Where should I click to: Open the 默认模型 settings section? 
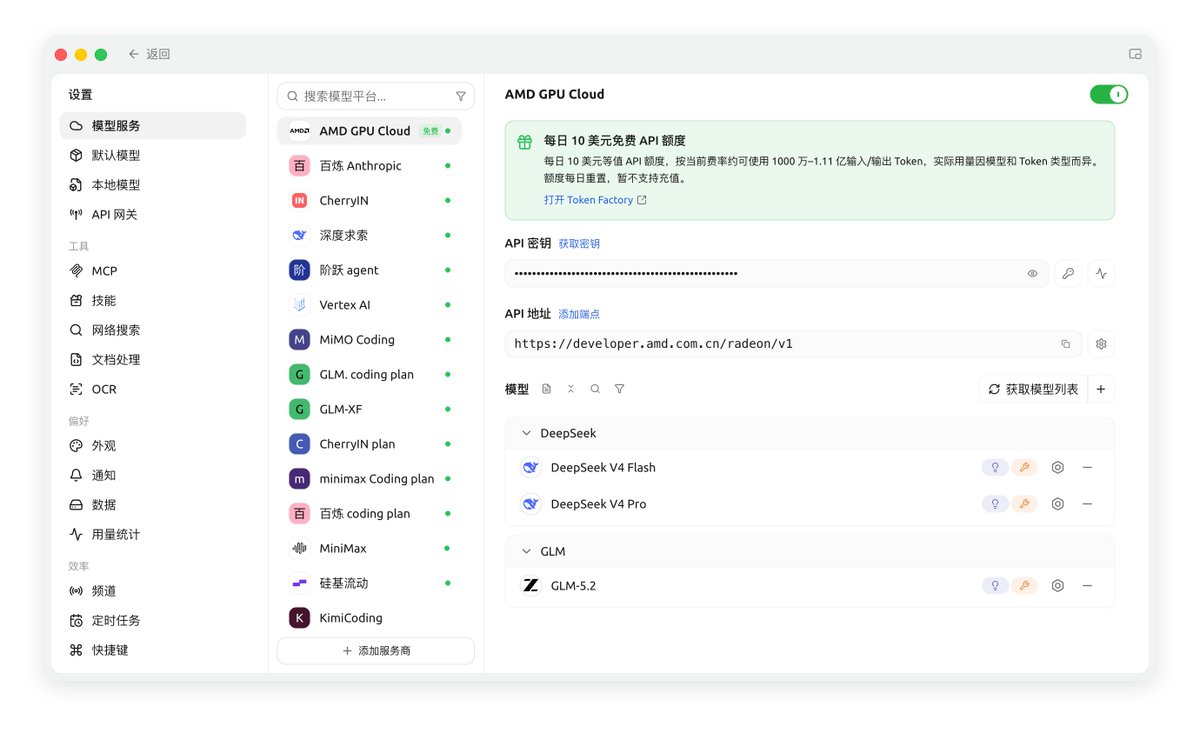(x=153, y=155)
